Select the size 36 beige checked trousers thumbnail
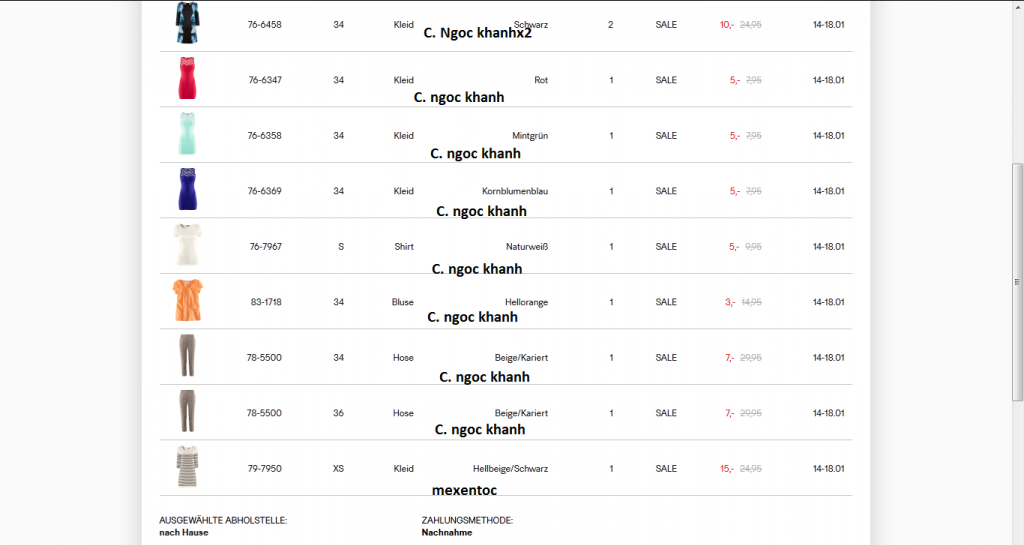This screenshot has width=1024, height=545. coord(187,411)
